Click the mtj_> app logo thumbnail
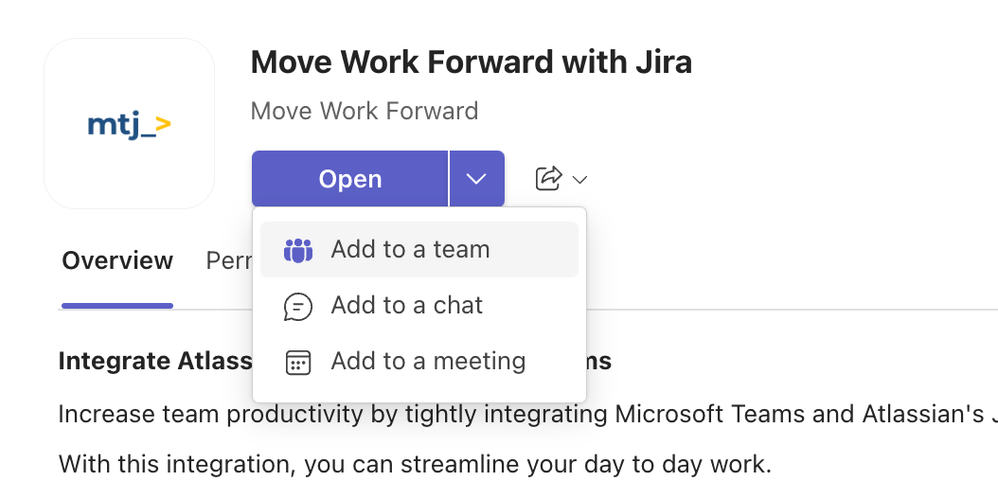The width and height of the screenshot is (998, 481). coord(129,123)
